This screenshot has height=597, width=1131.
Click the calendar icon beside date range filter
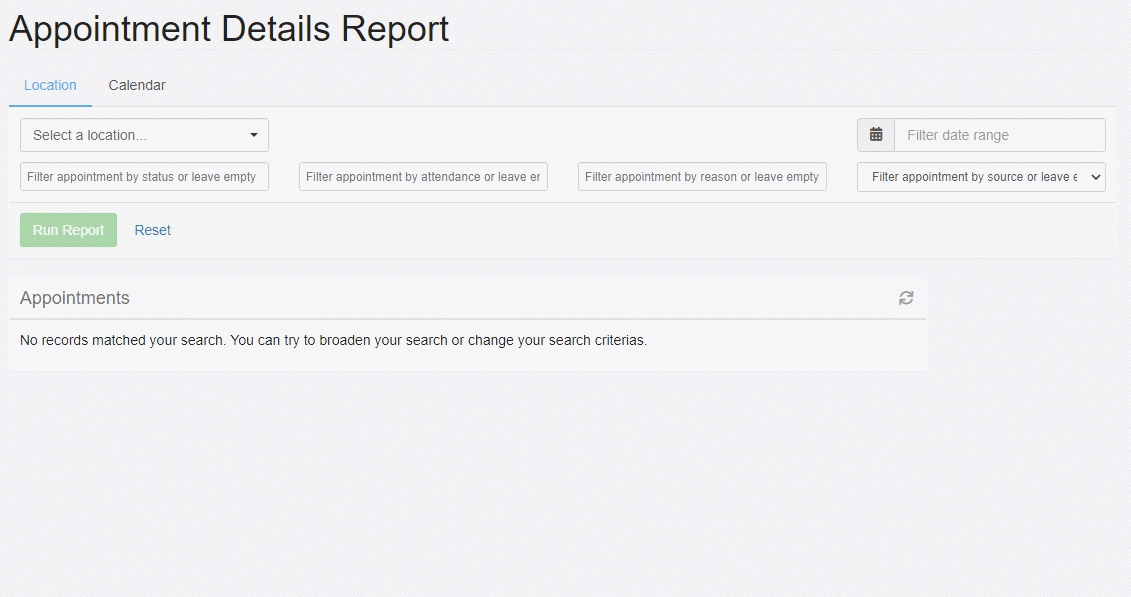[875, 134]
